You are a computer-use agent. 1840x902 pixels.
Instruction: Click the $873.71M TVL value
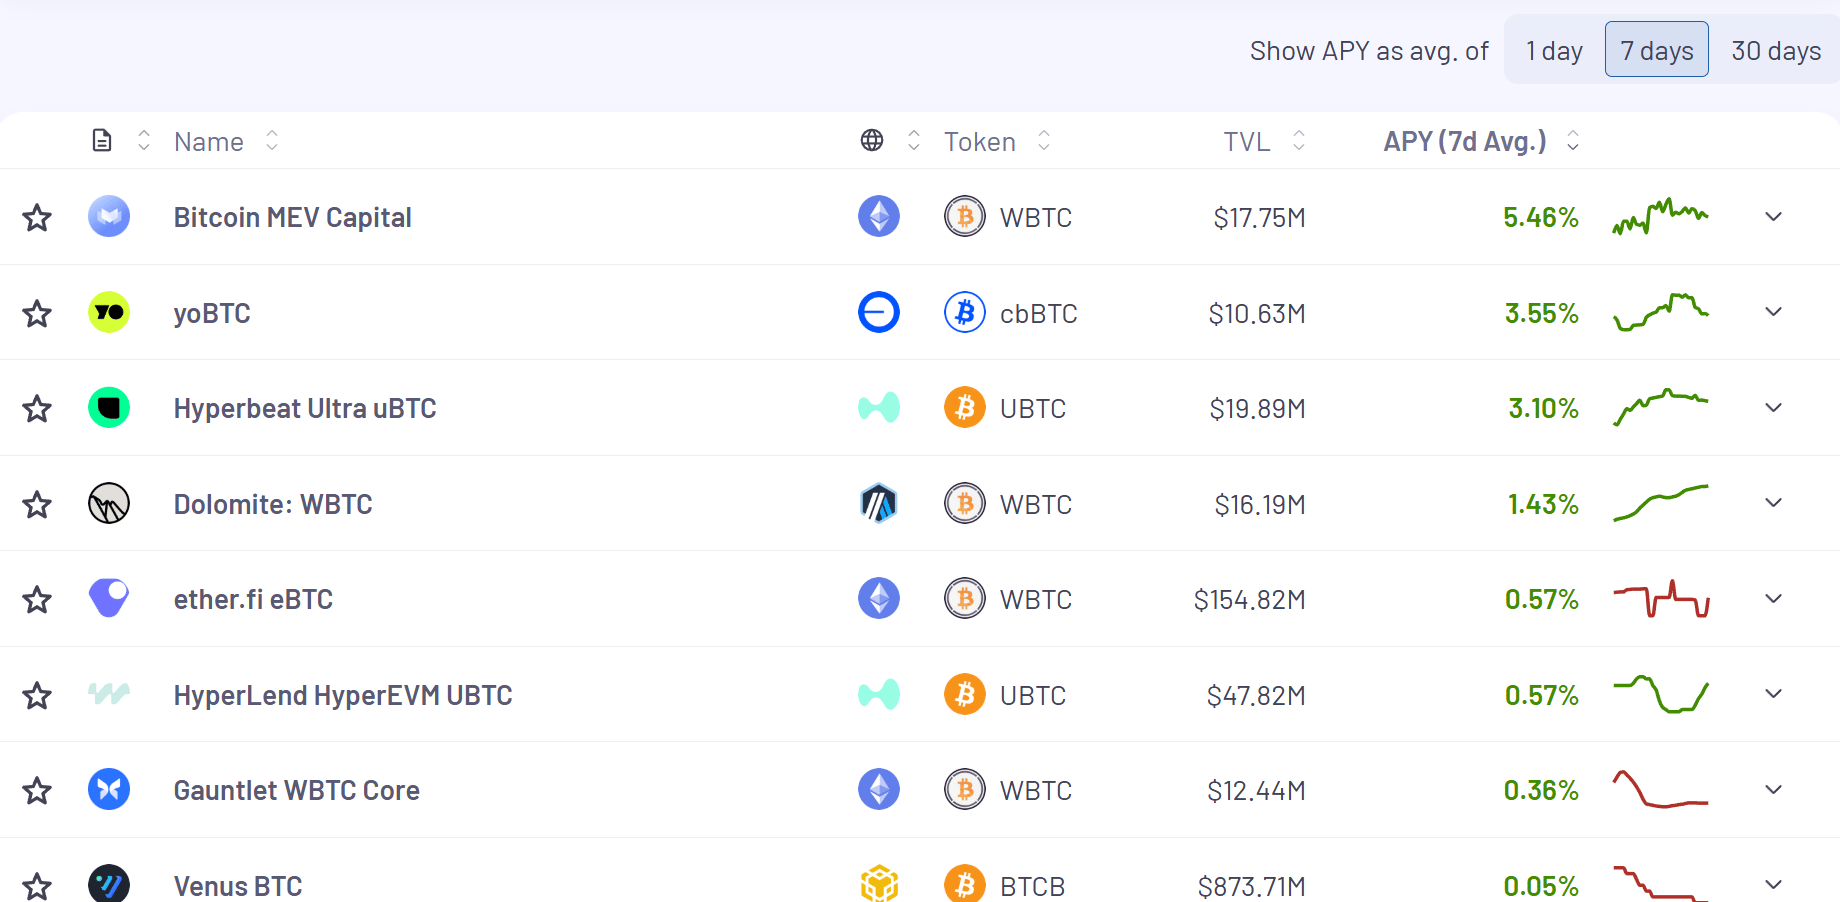[1251, 886]
